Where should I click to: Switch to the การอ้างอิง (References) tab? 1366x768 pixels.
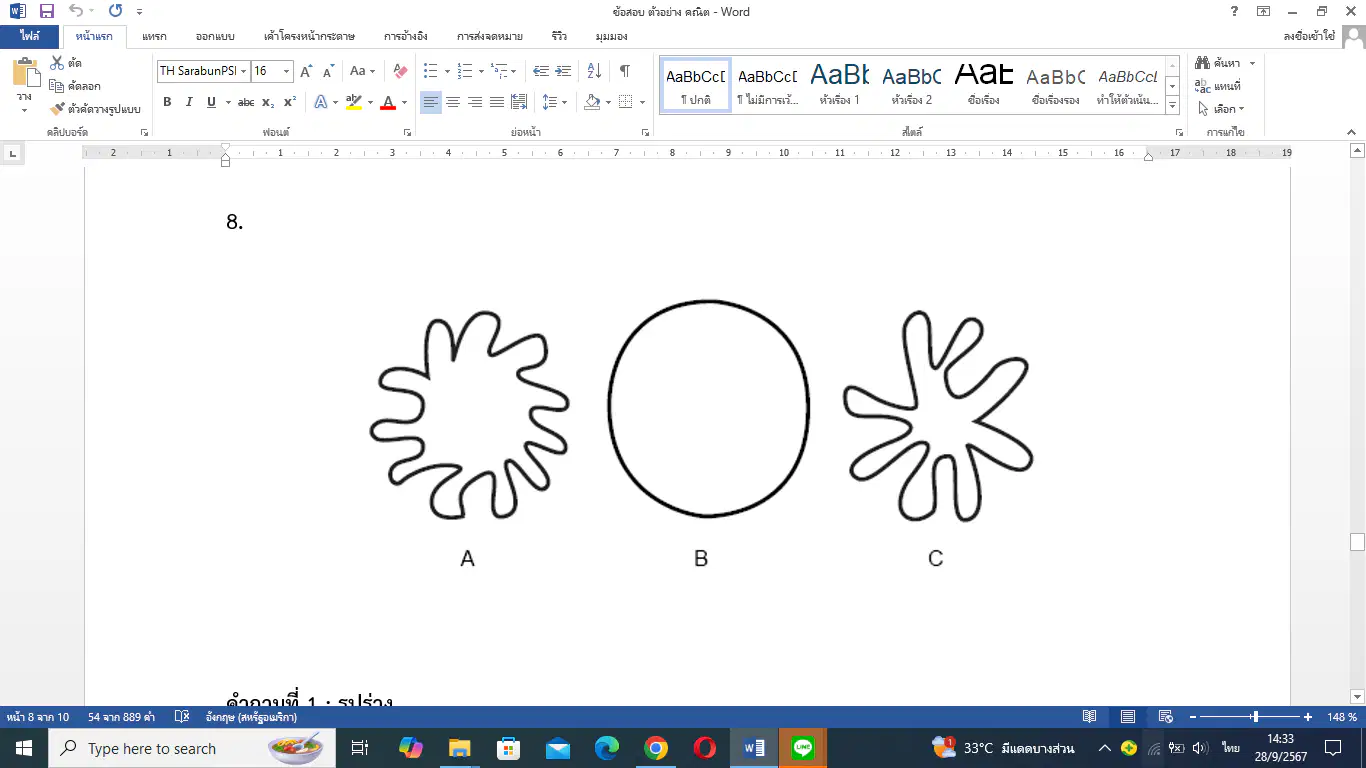coord(406,36)
